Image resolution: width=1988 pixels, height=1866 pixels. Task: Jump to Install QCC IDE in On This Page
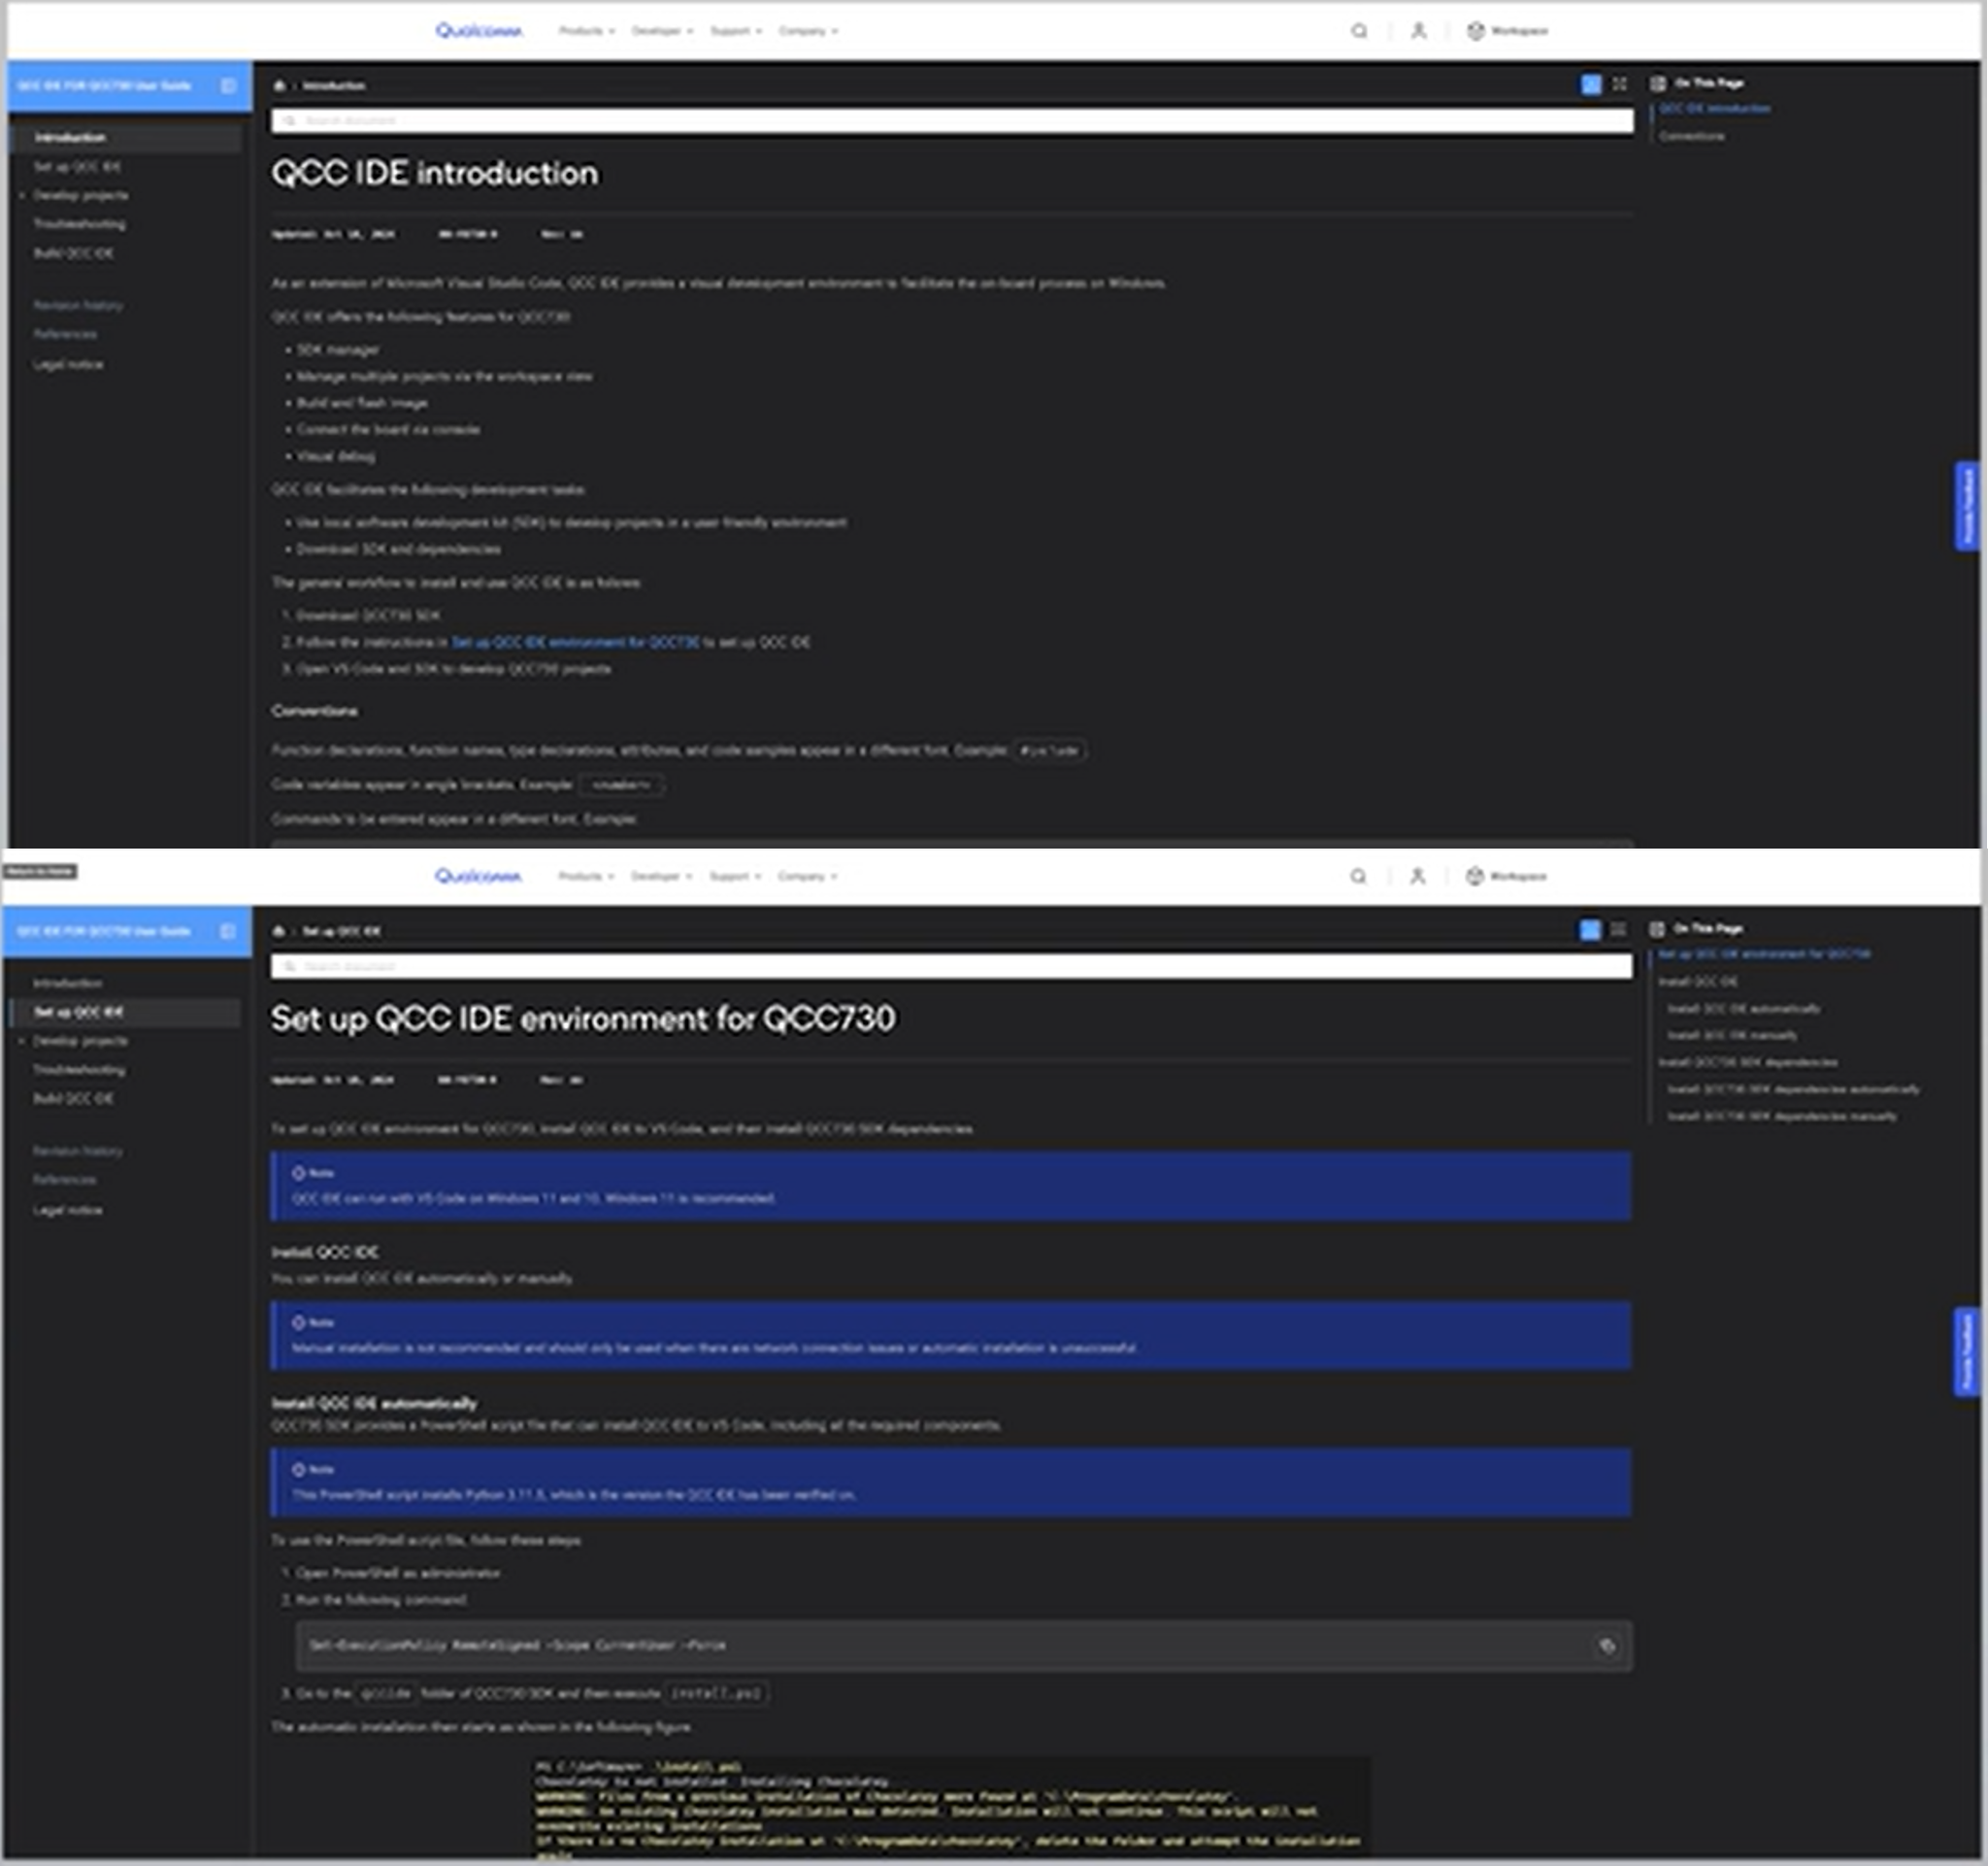(1698, 982)
